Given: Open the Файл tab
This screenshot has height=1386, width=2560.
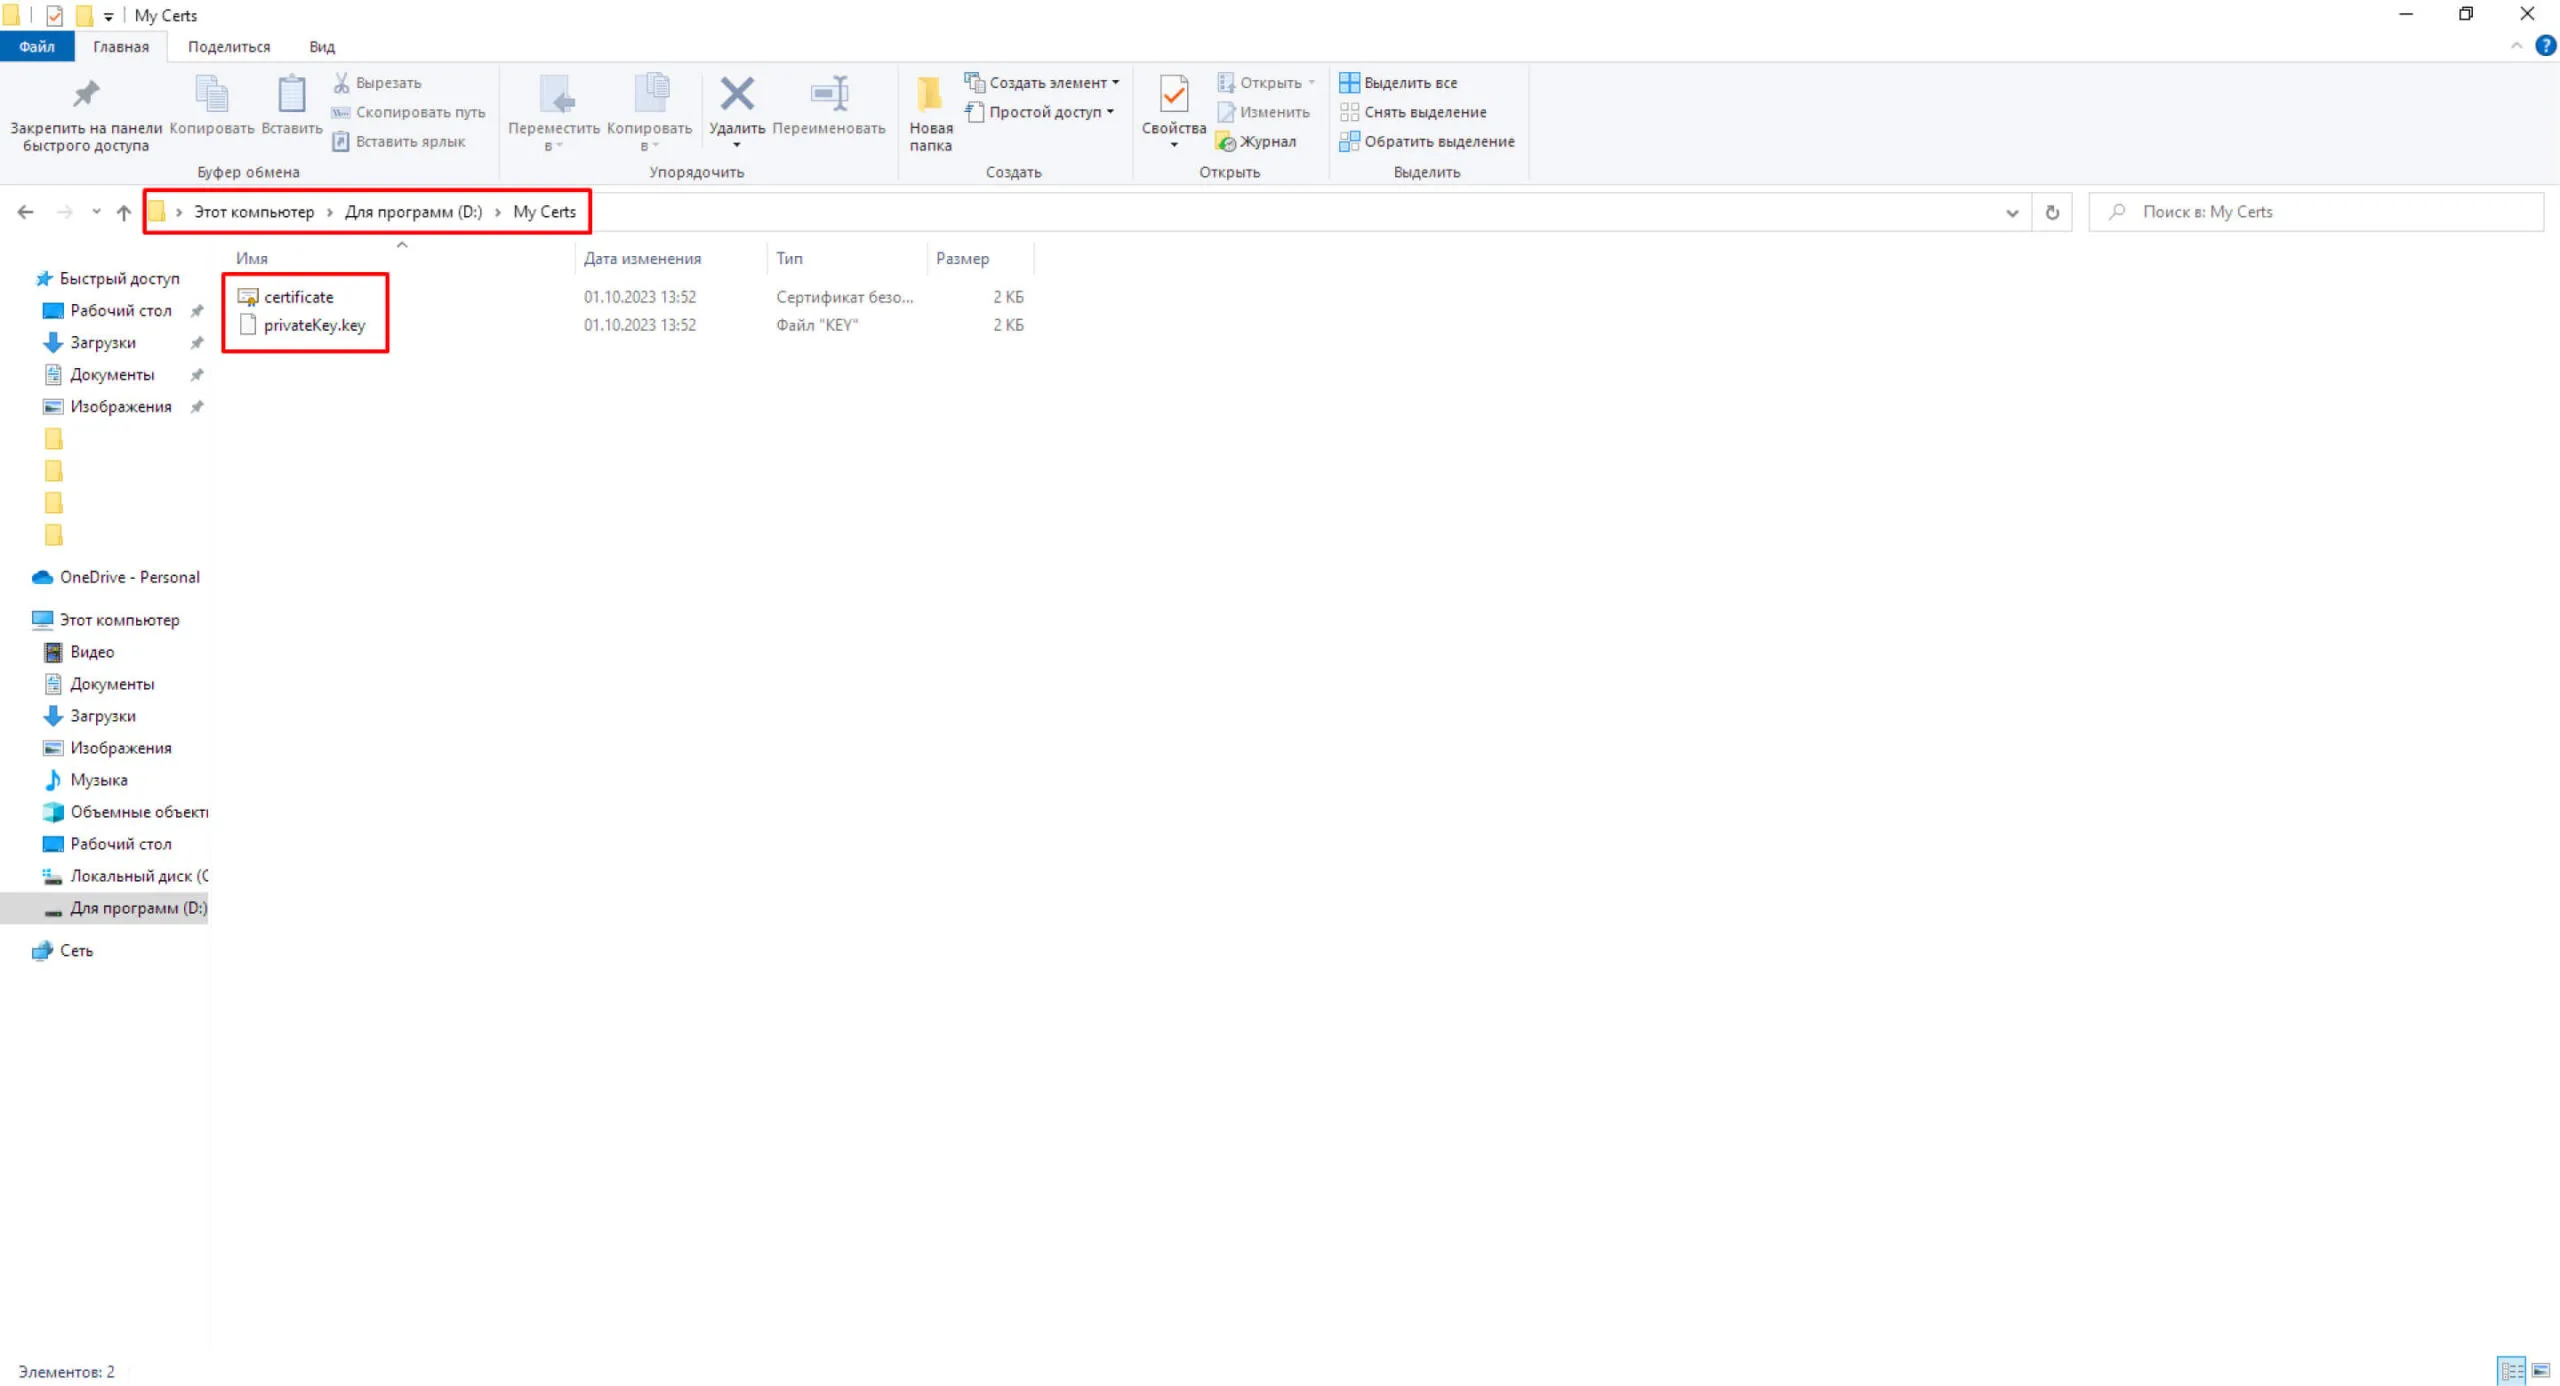Looking at the screenshot, I should (37, 46).
